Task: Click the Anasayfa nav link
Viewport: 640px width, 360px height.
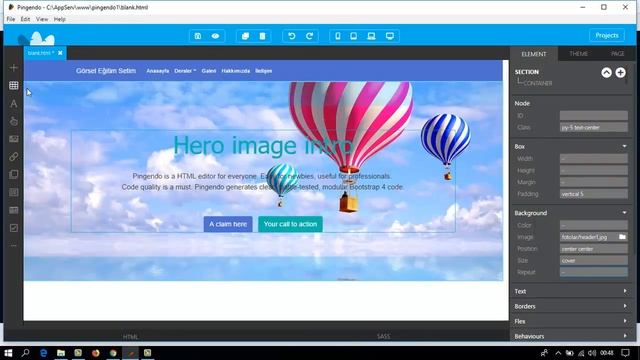Action: (158, 71)
